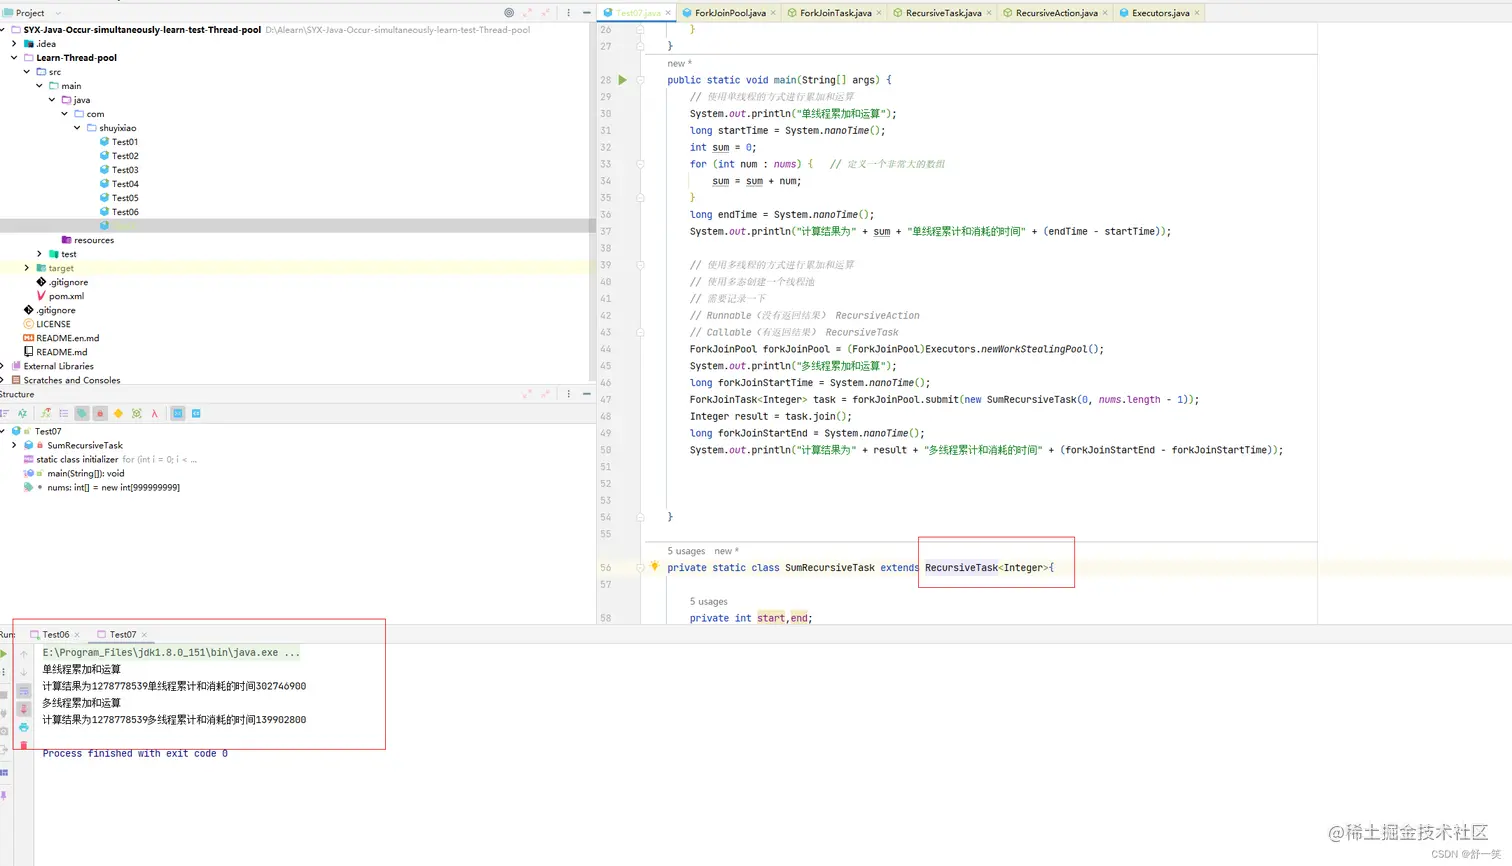
Task: Click the green Rerun icon in Run panel
Action: pyautogui.click(x=4, y=654)
